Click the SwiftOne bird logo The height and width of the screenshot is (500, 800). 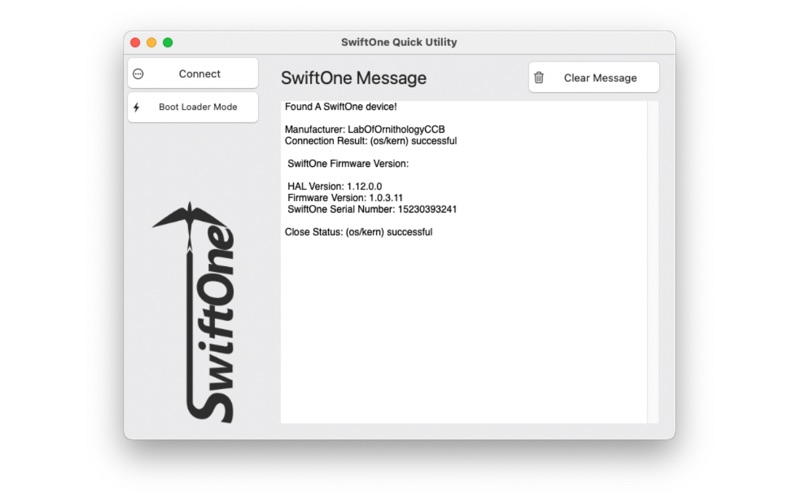pyautogui.click(x=197, y=312)
